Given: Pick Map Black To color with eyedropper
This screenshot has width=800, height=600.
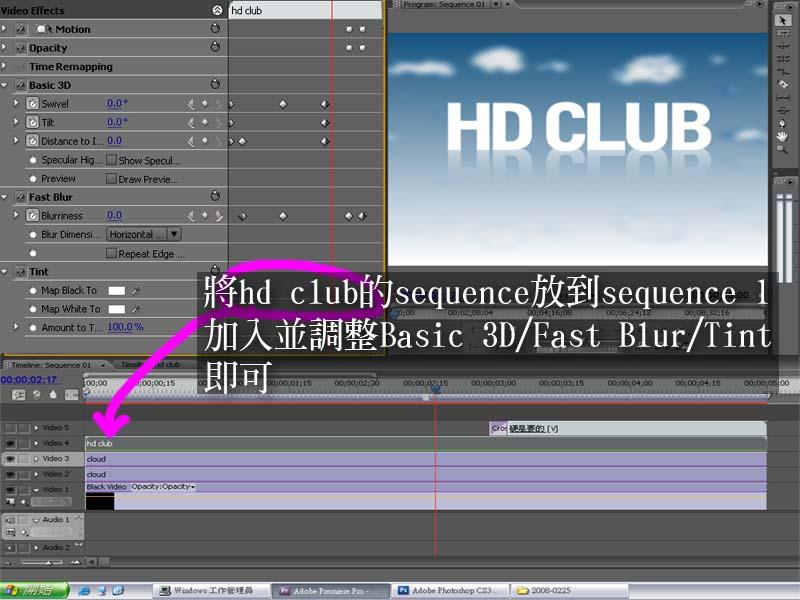Looking at the screenshot, I should [x=136, y=291].
